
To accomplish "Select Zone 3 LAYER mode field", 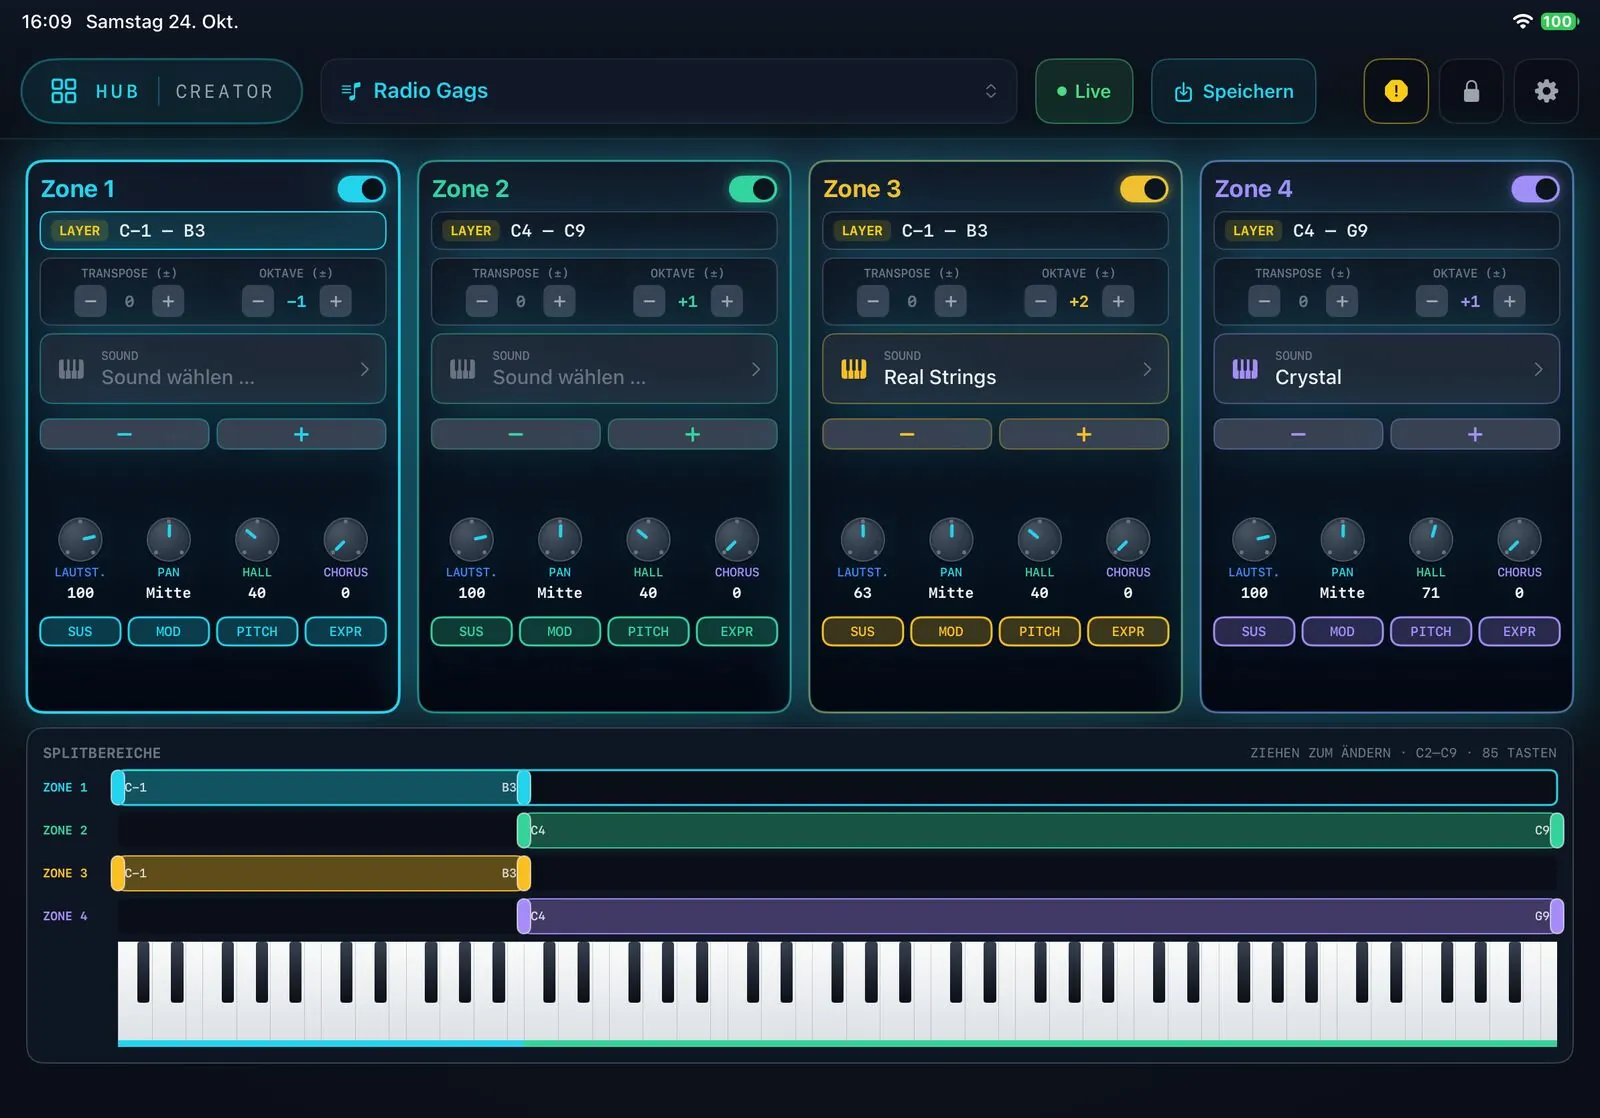I will coord(995,231).
